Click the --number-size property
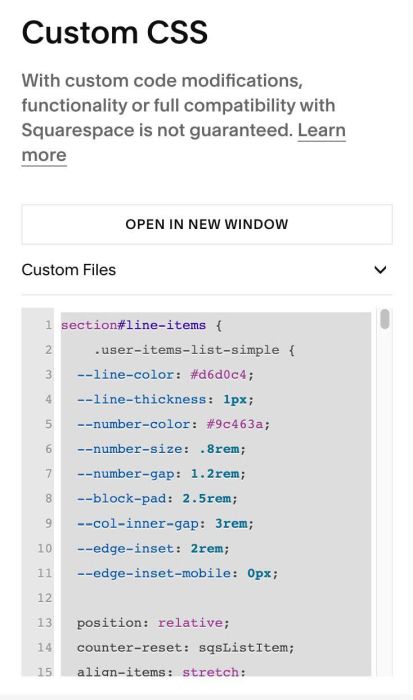This screenshot has height=700, width=413. [129, 449]
